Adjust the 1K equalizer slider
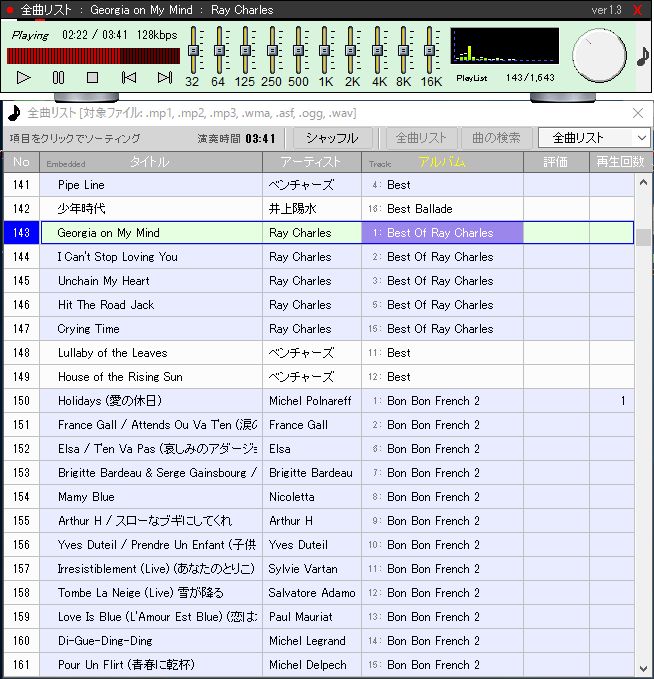The height and width of the screenshot is (679, 654). (325, 50)
